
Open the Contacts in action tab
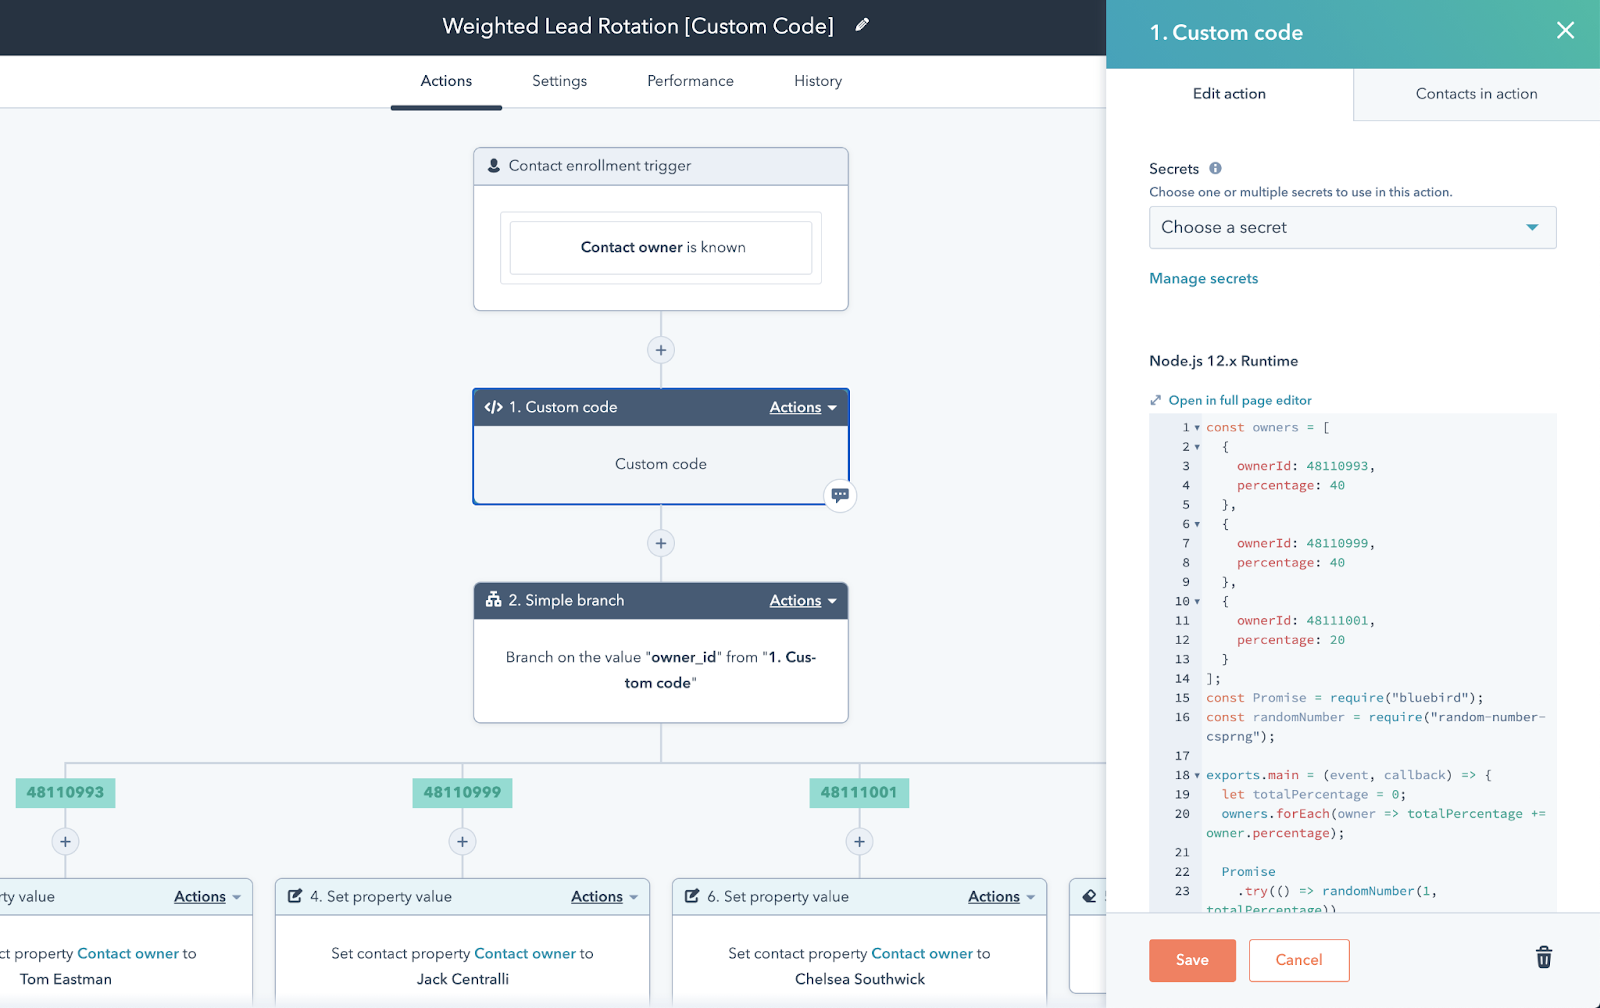[x=1476, y=94]
